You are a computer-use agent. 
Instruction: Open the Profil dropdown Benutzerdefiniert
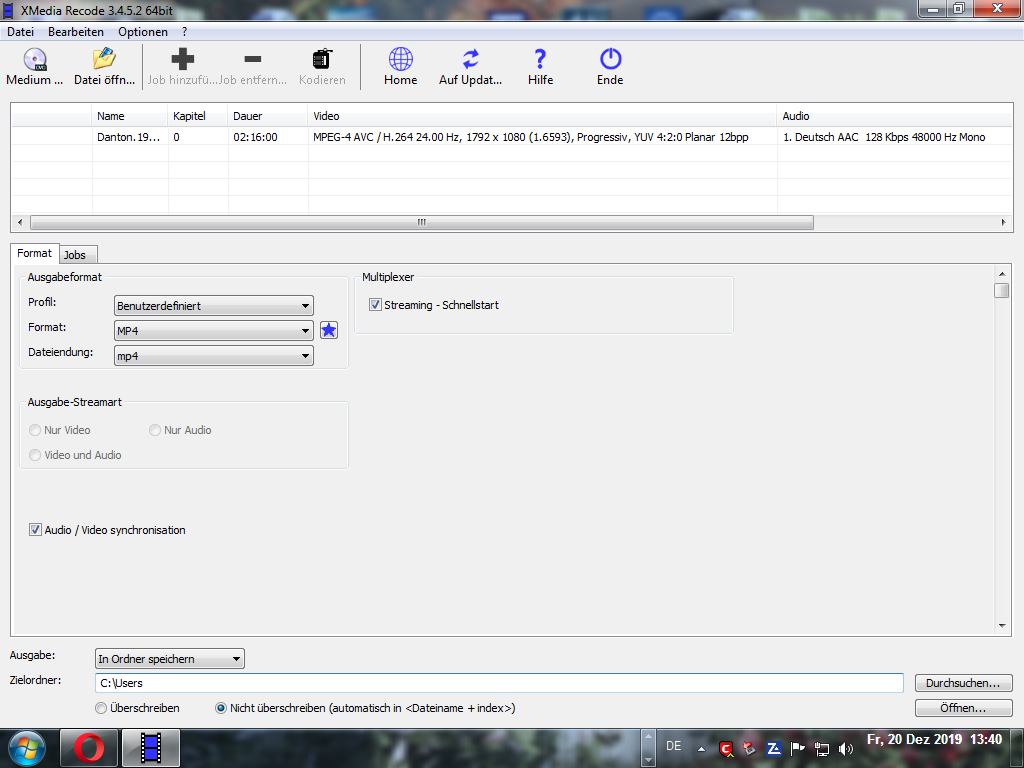(x=214, y=306)
